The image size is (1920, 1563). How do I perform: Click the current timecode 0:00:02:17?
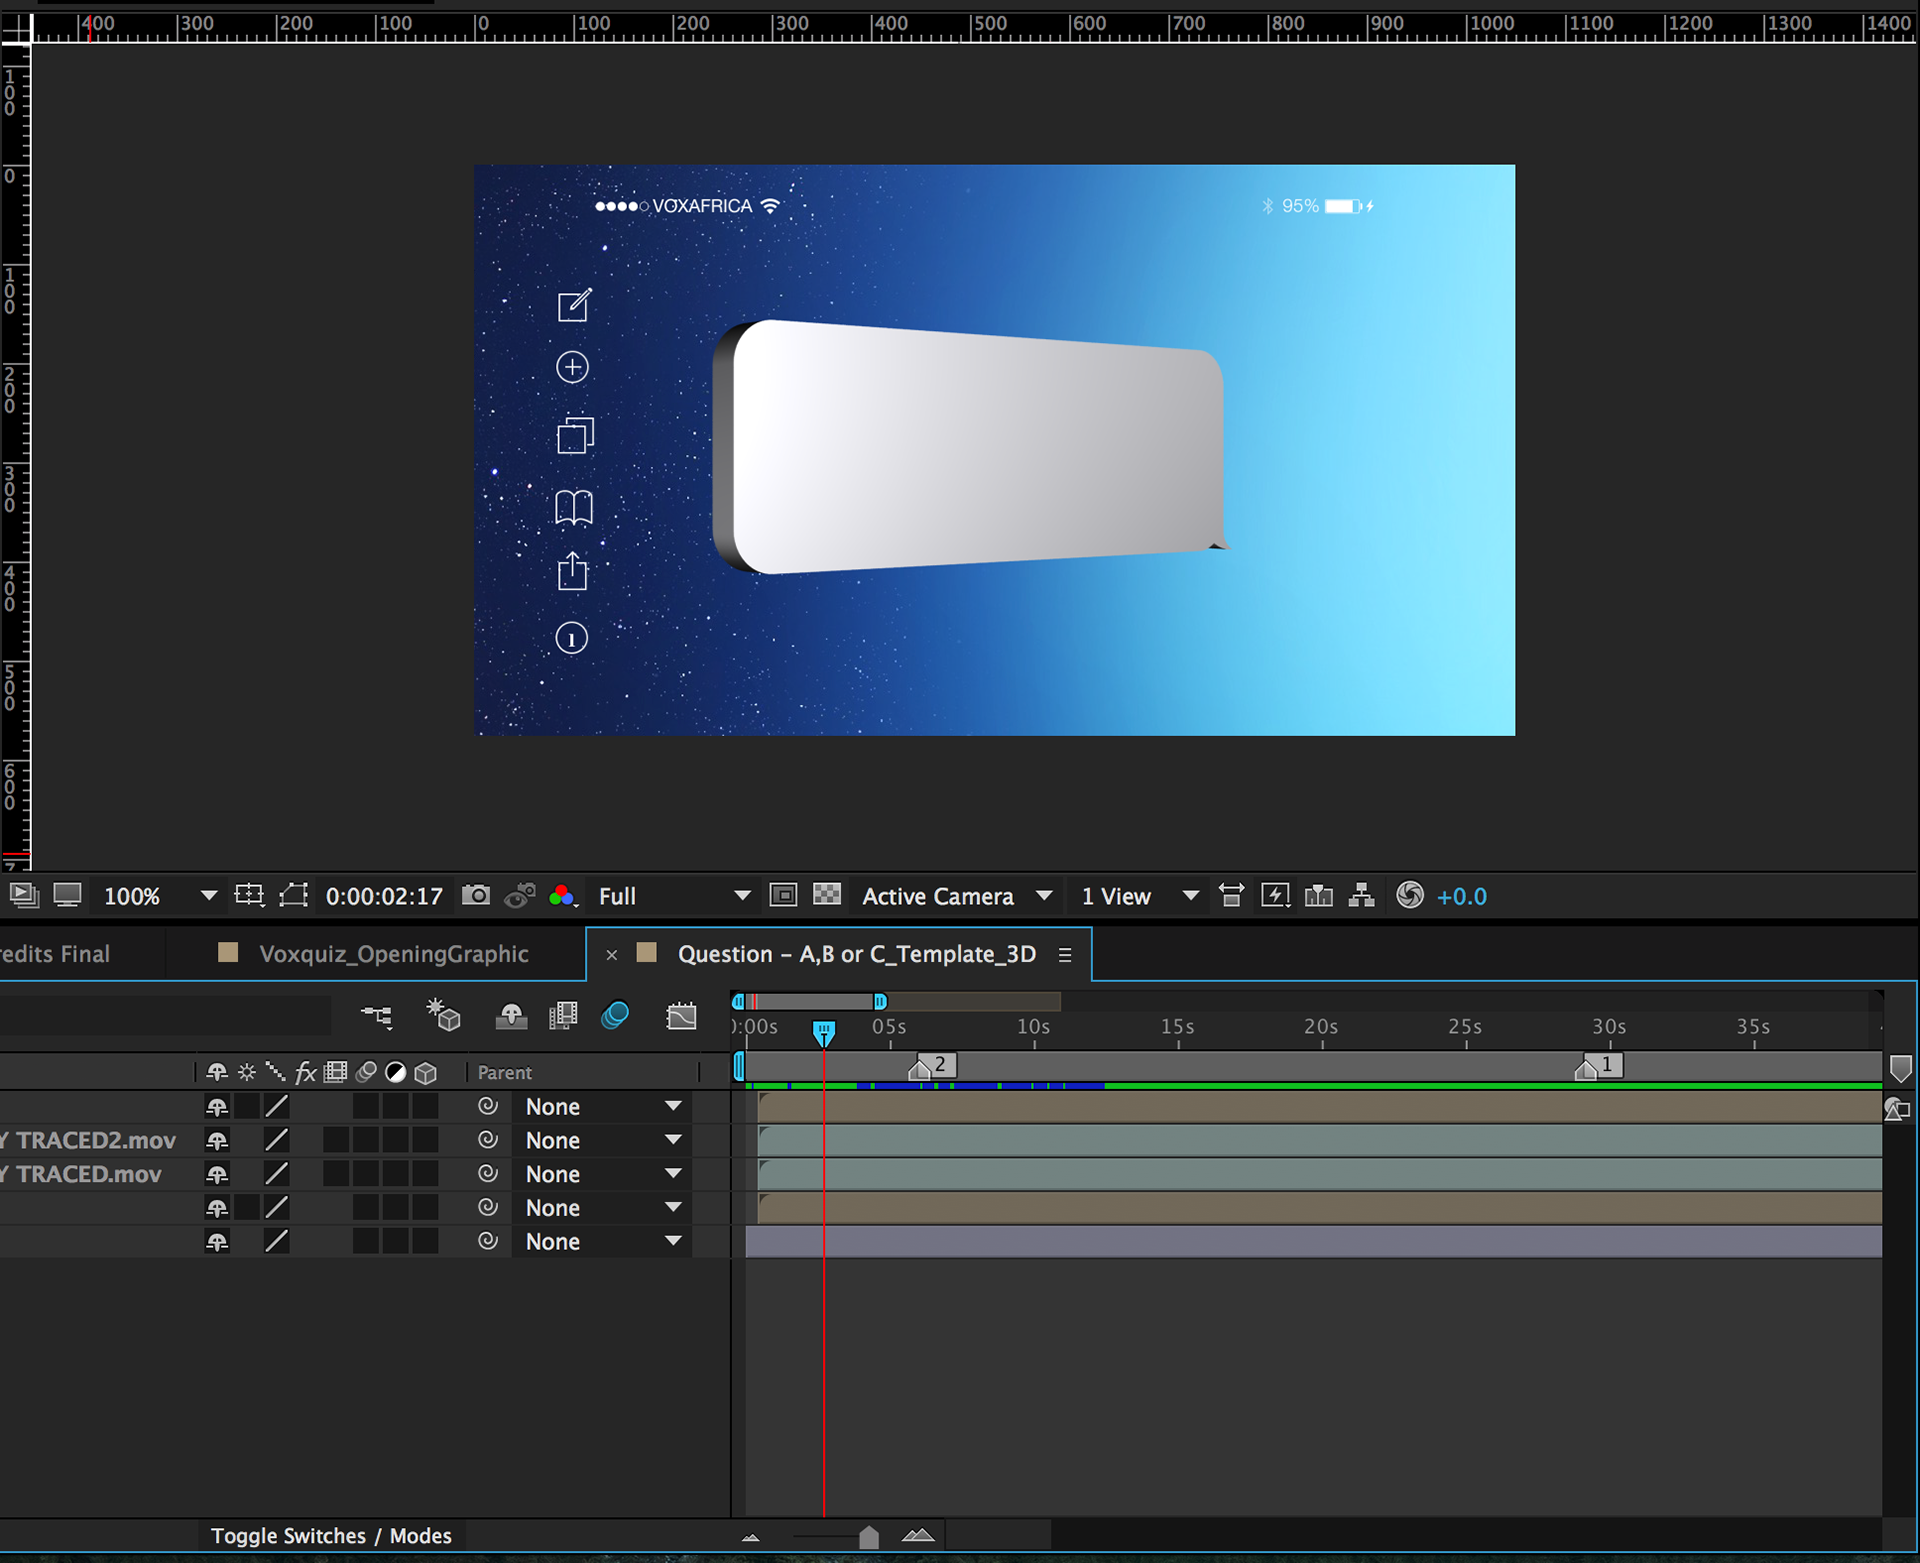pyautogui.click(x=384, y=896)
